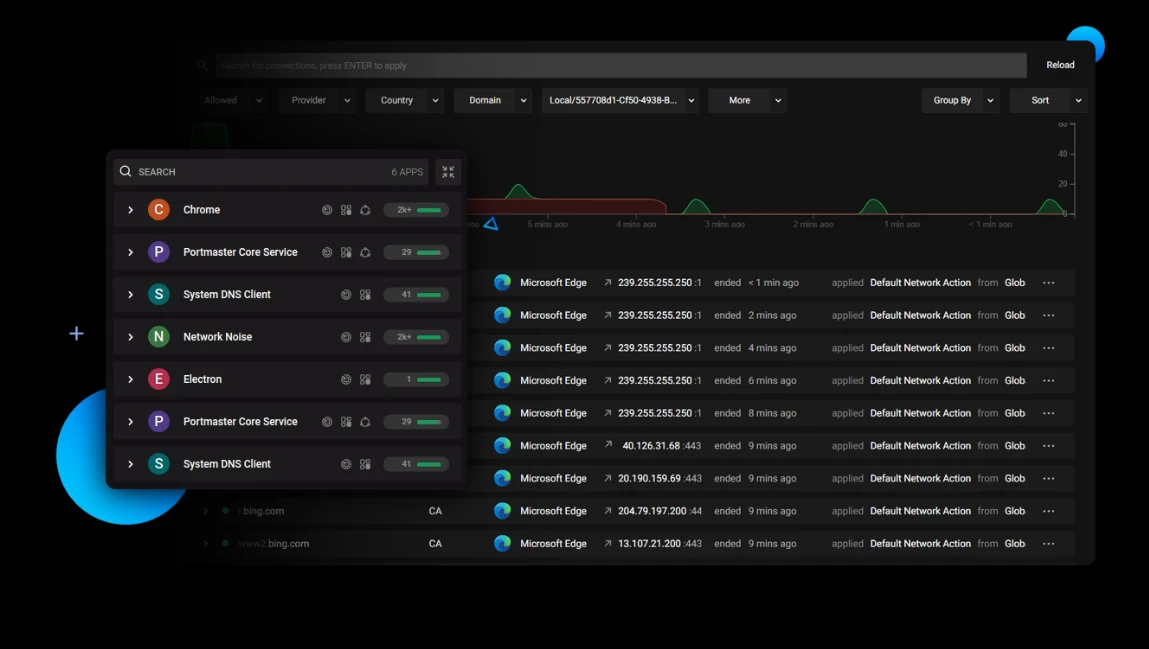
Task: Open the three-dot menu of the 13.107.21.200 connection
Action: [1049, 544]
